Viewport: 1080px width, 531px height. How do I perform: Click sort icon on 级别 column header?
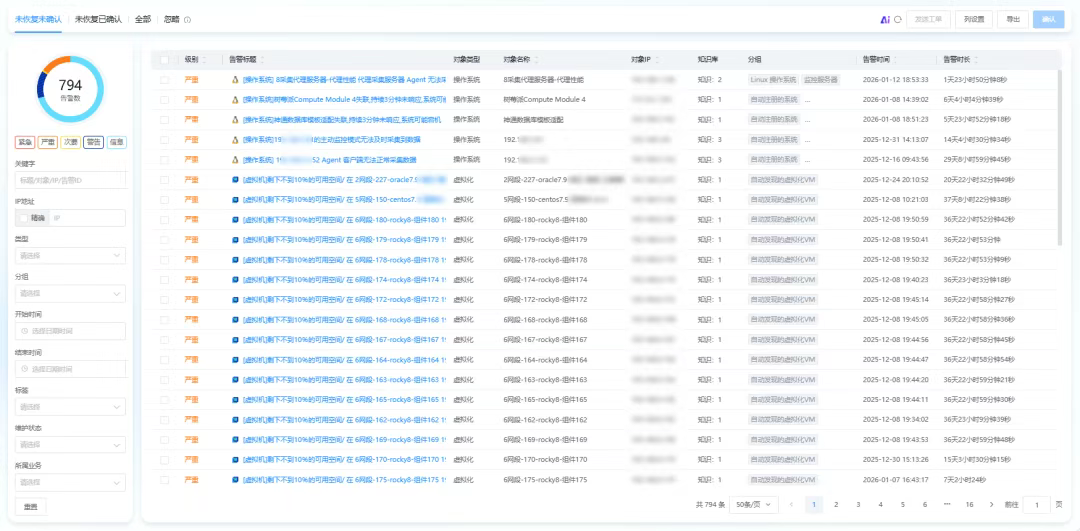[206, 60]
